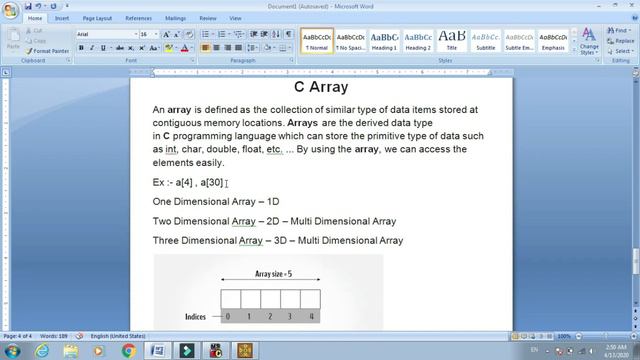
Task: Align text to the right
Action: pyautogui.click(x=227, y=48)
